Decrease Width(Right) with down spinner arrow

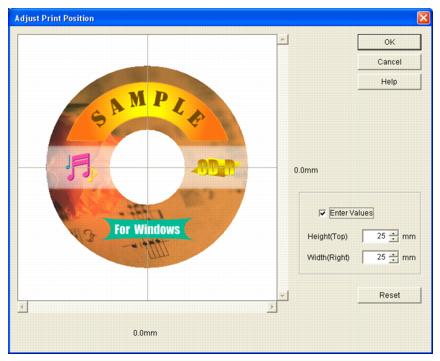coord(394,260)
